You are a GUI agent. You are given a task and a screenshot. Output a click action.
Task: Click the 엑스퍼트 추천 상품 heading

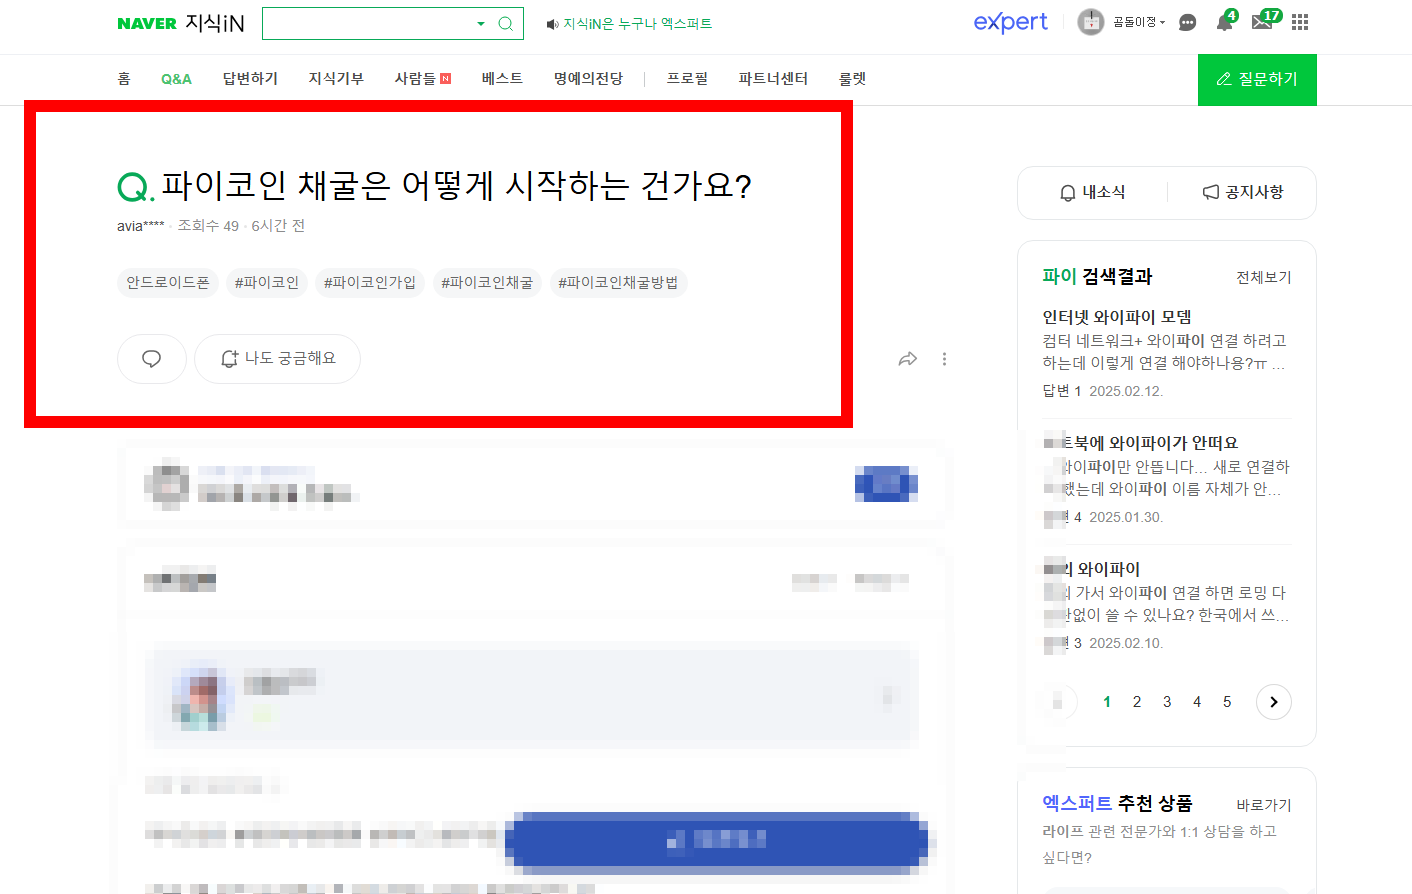point(1117,803)
